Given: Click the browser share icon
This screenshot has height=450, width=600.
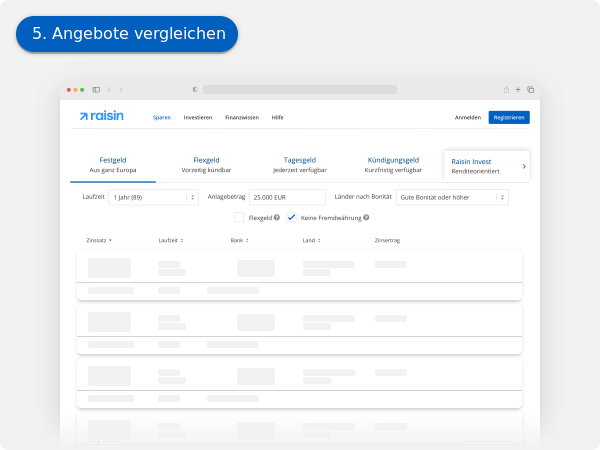Looking at the screenshot, I should (506, 90).
